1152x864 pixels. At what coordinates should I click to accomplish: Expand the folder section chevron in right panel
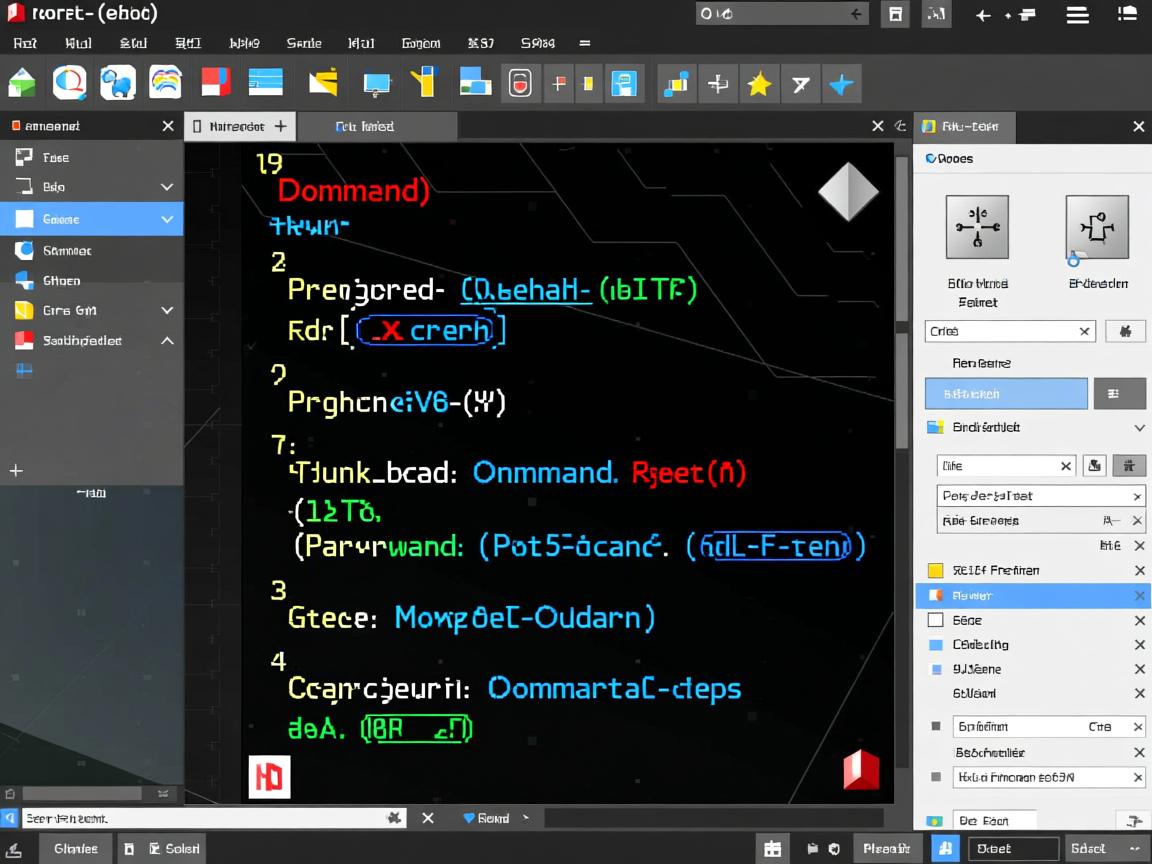(x=1139, y=427)
